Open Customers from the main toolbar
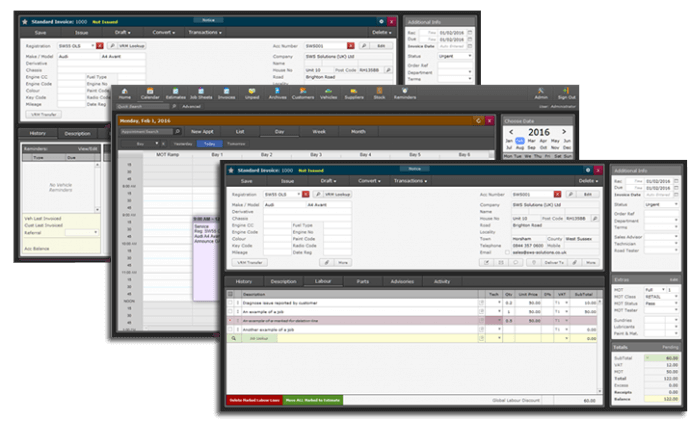Screen dimensions: 690x421 tap(303, 94)
